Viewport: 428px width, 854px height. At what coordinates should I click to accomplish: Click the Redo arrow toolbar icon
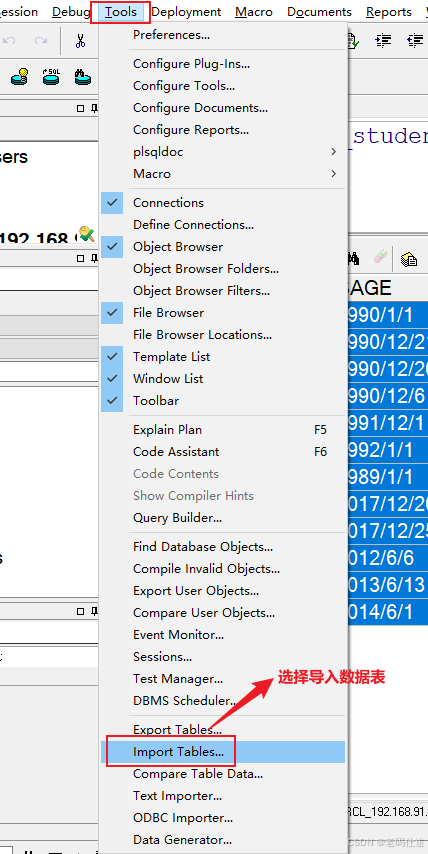[41, 40]
